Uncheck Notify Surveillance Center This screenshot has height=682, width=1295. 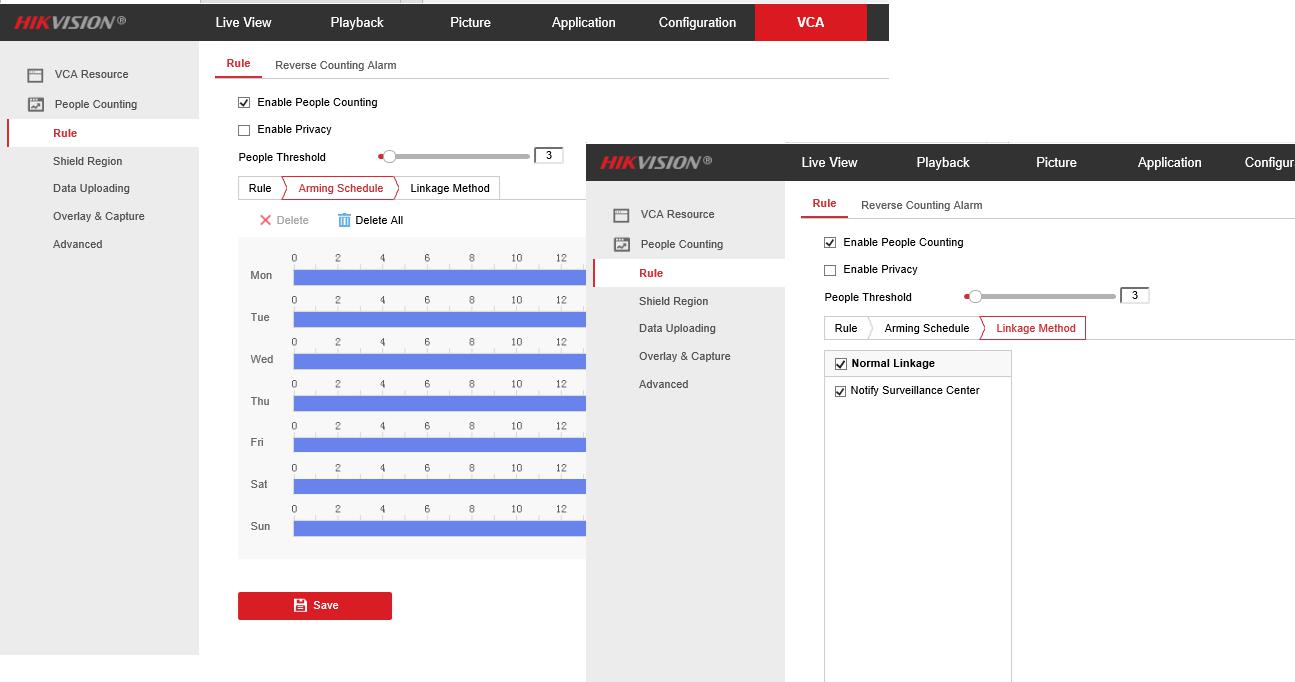[840, 391]
